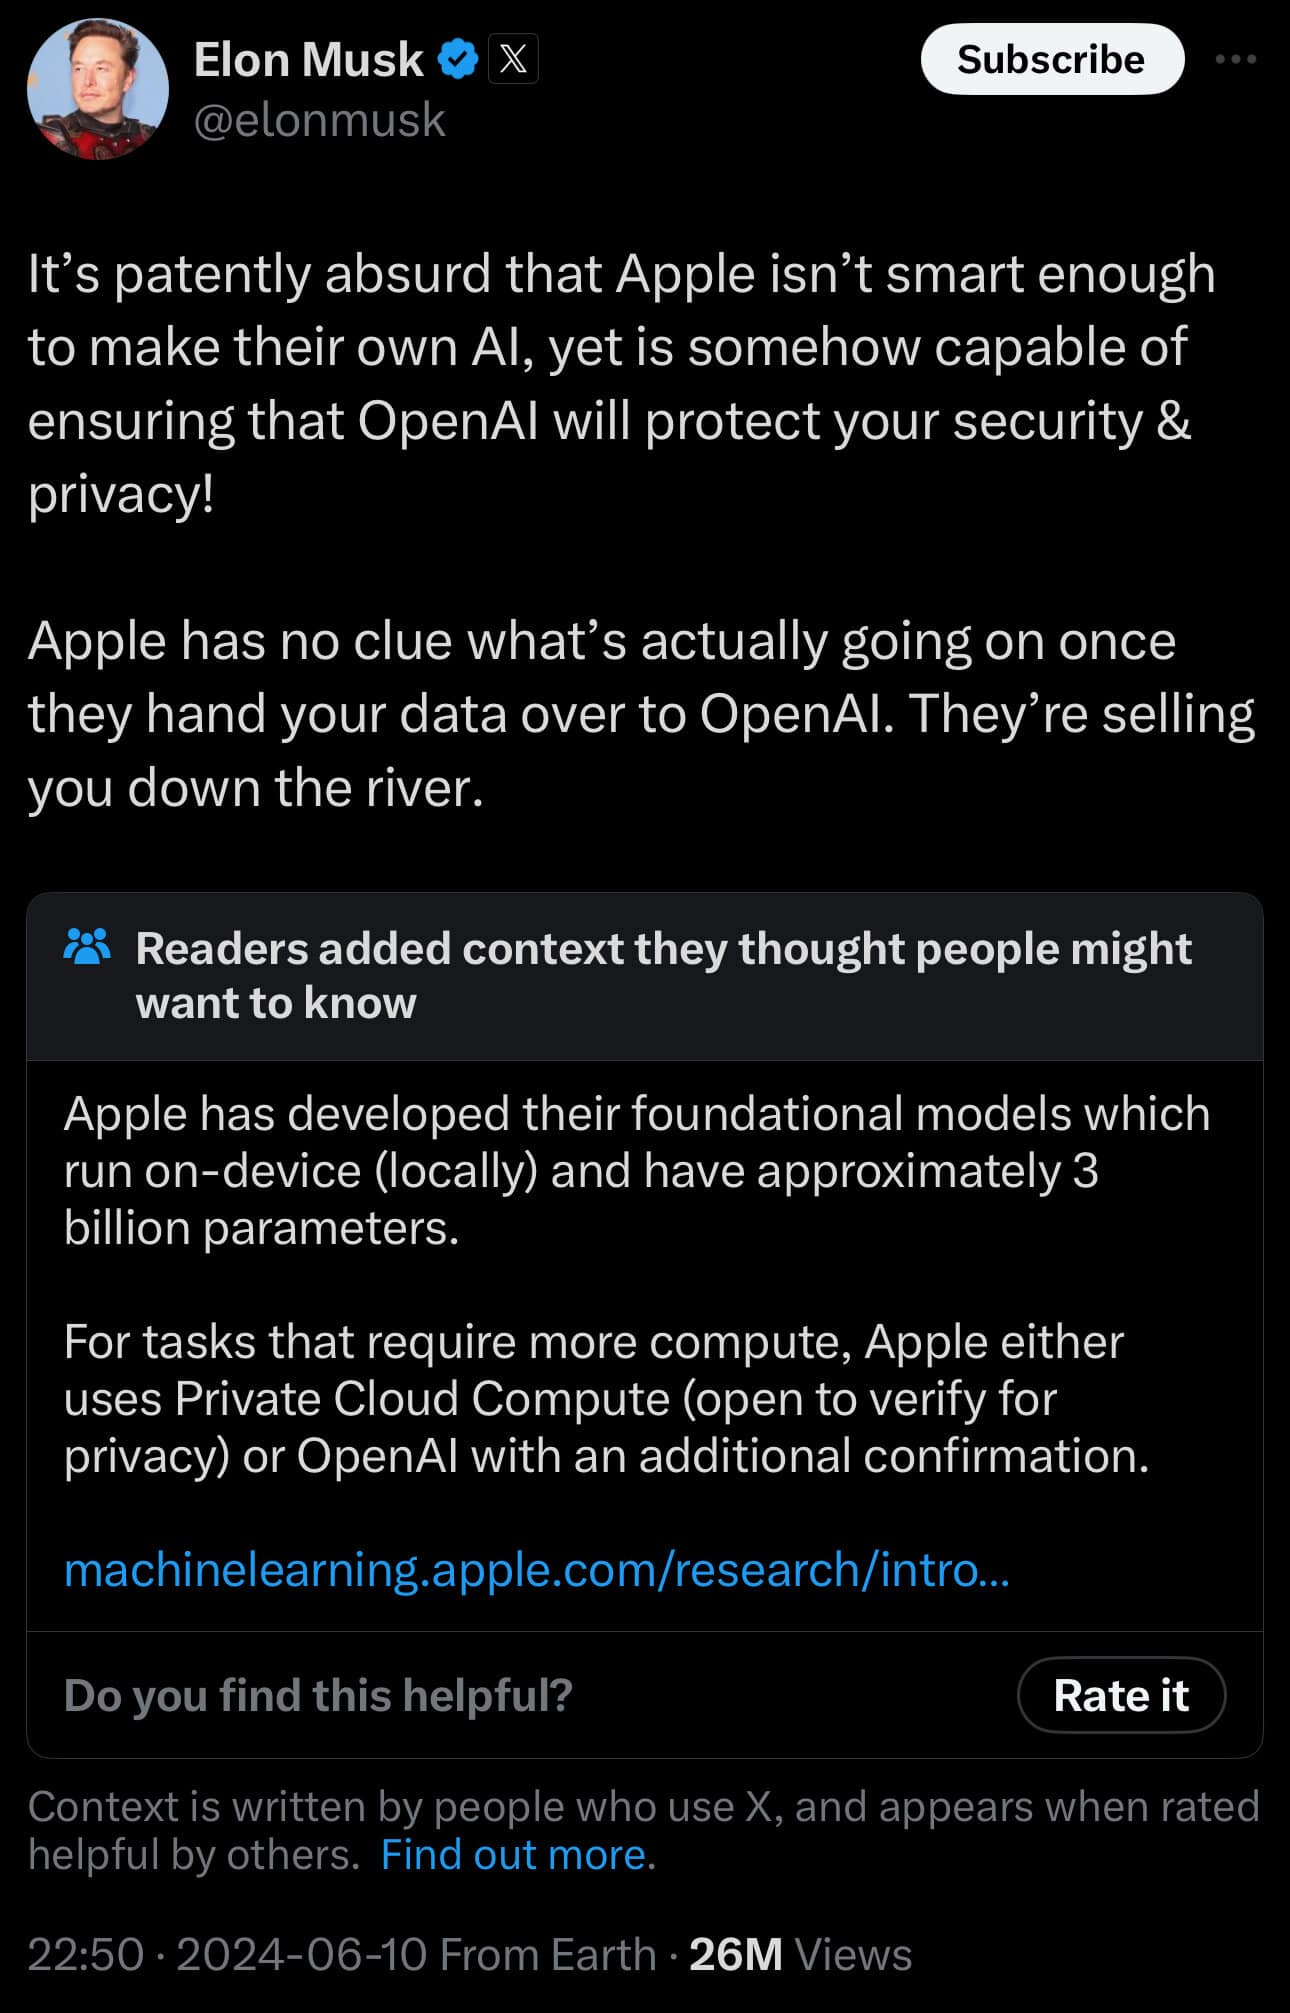Click the community notes people icon
The height and width of the screenshot is (2013, 1290).
pos(87,946)
